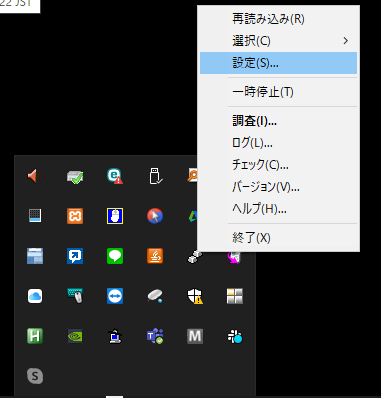Click the USB safely remove hardware icon

[155, 176]
